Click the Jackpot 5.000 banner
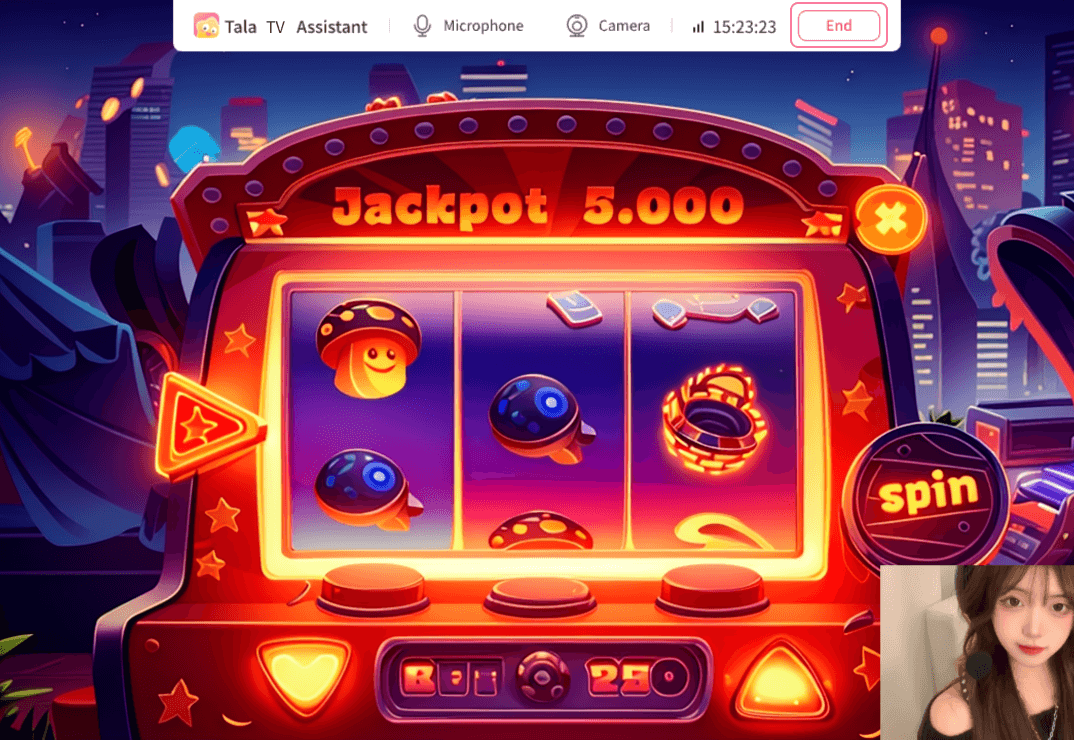This screenshot has width=1074, height=740. pyautogui.click(x=538, y=206)
